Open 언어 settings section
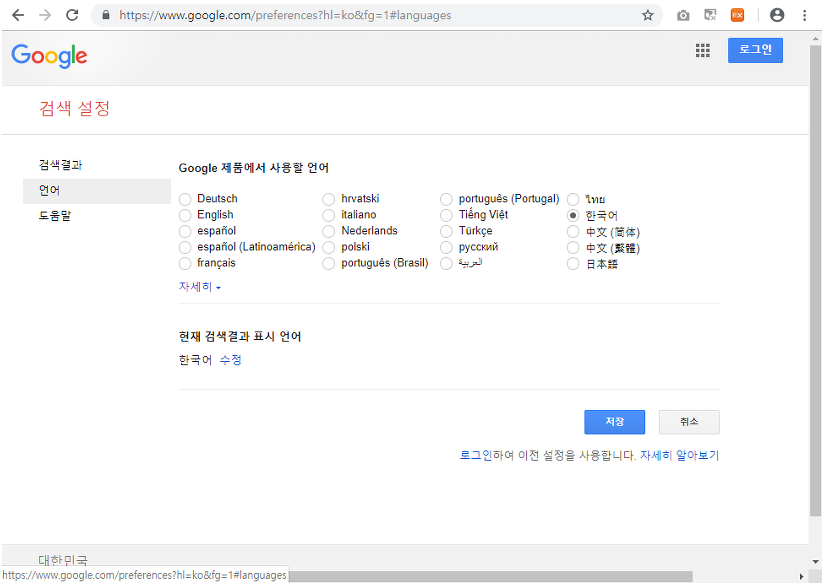The height and width of the screenshot is (583, 823). pyautogui.click(x=97, y=190)
